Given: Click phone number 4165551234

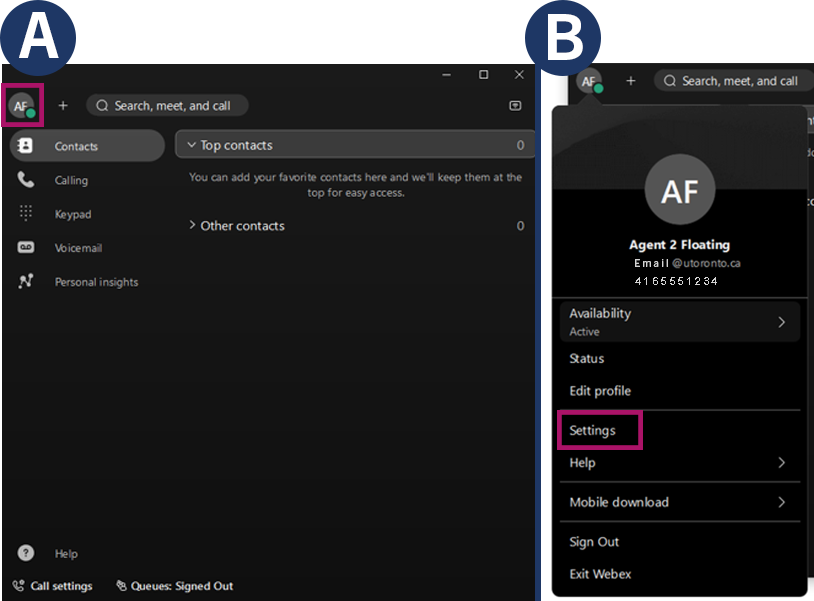Looking at the screenshot, I should point(676,281).
